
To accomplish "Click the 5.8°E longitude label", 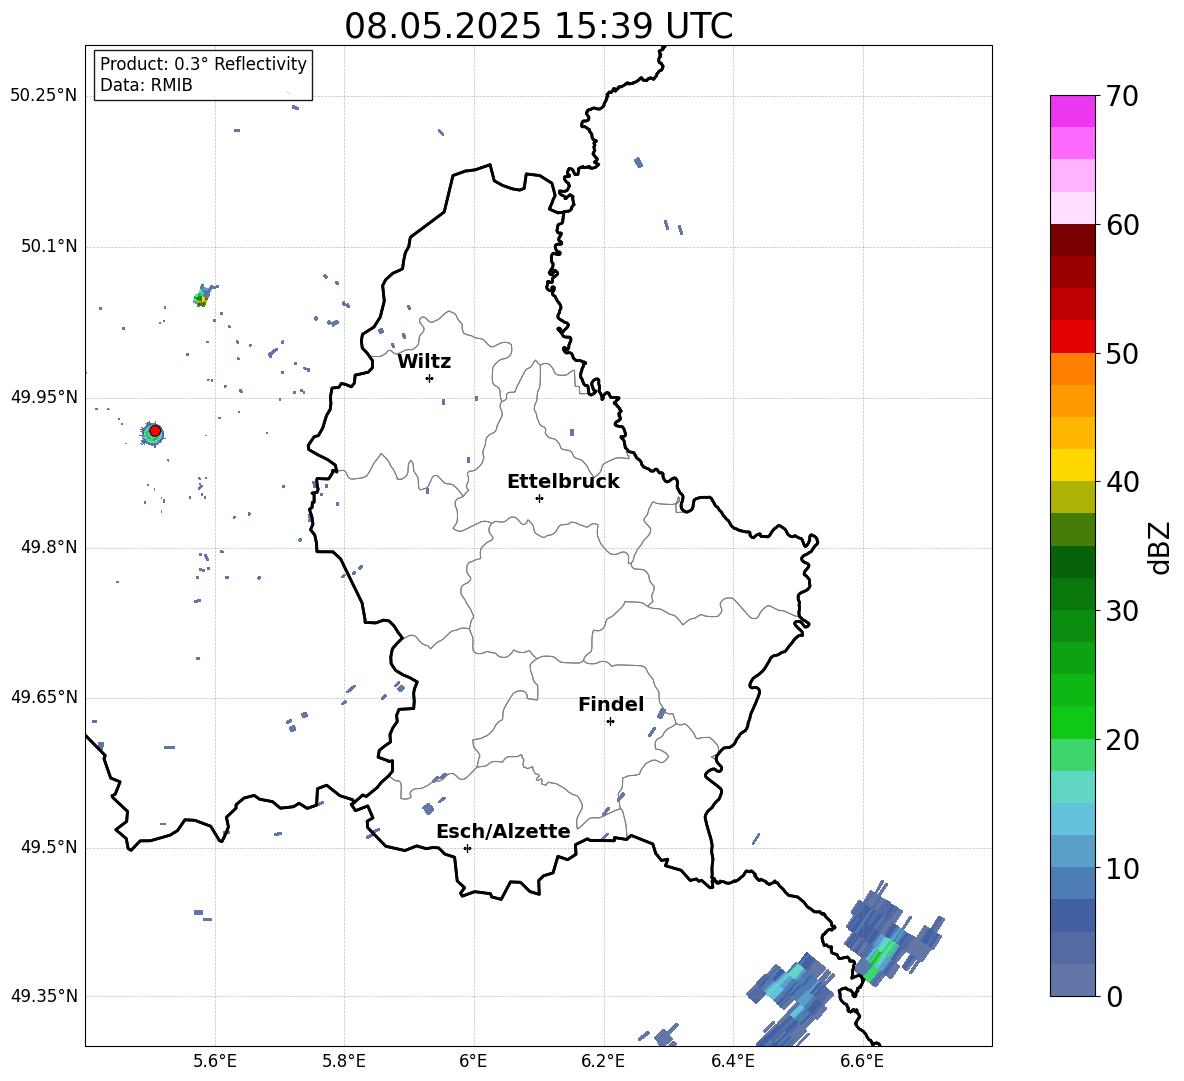I will click(344, 1061).
